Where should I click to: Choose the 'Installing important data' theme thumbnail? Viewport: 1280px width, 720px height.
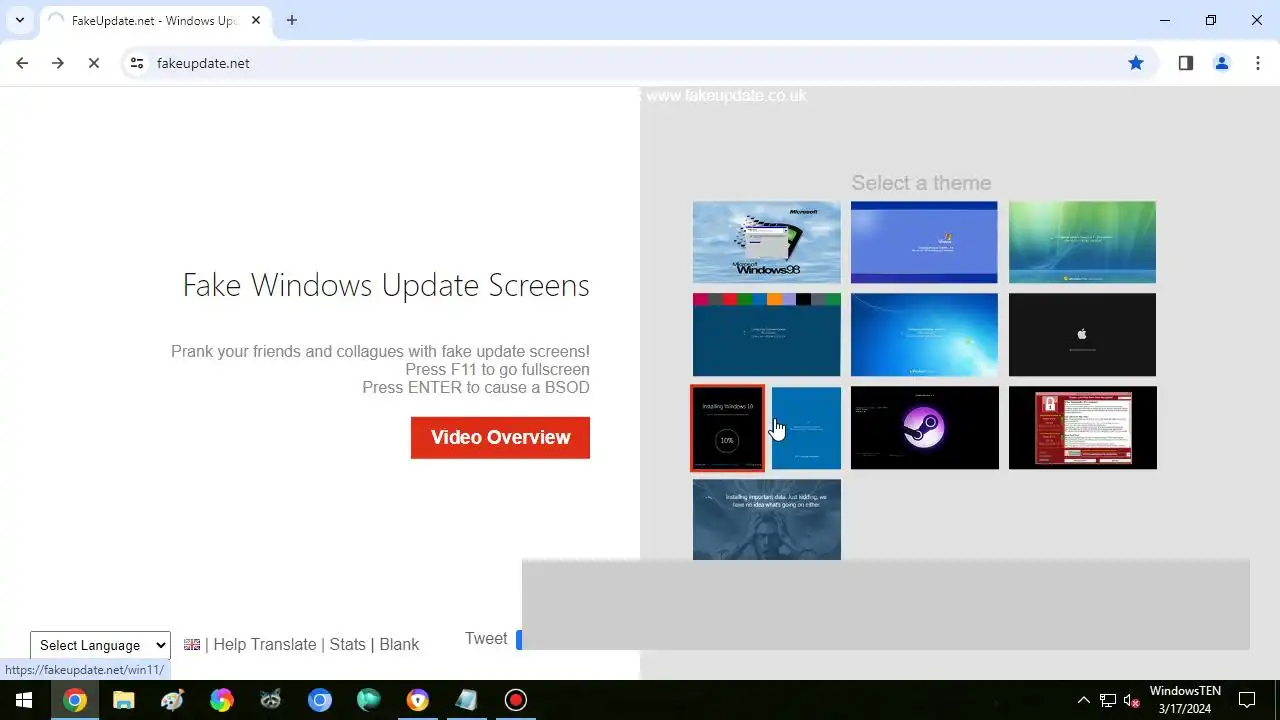(767, 520)
